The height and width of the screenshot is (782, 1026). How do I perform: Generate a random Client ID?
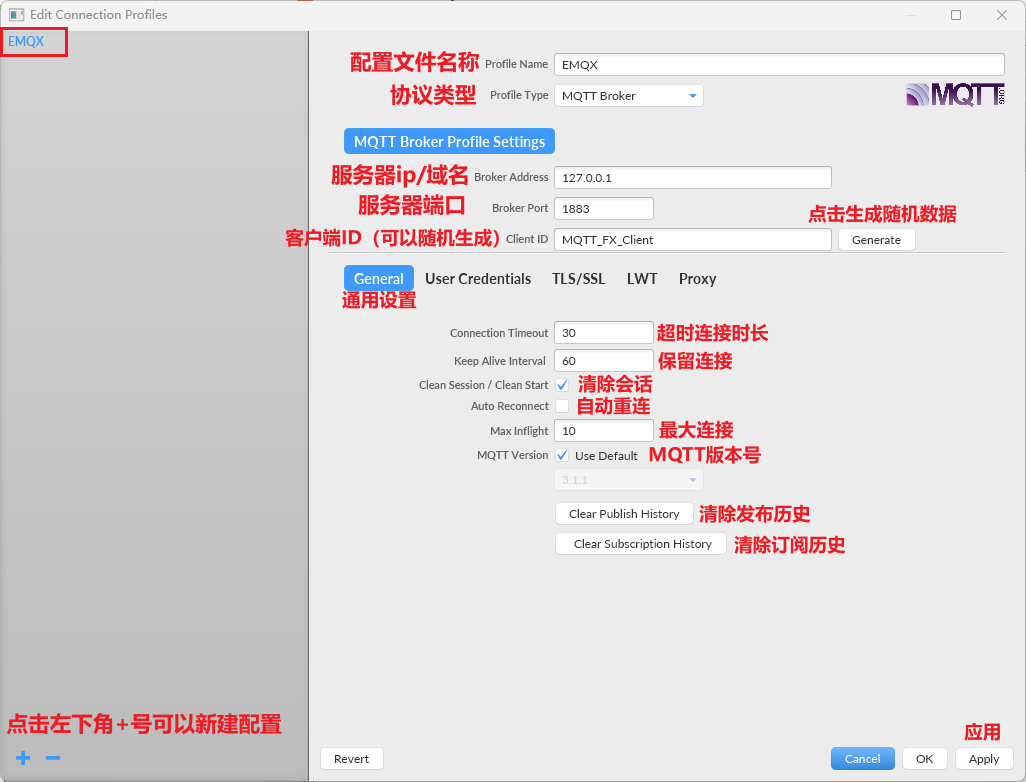pos(877,240)
